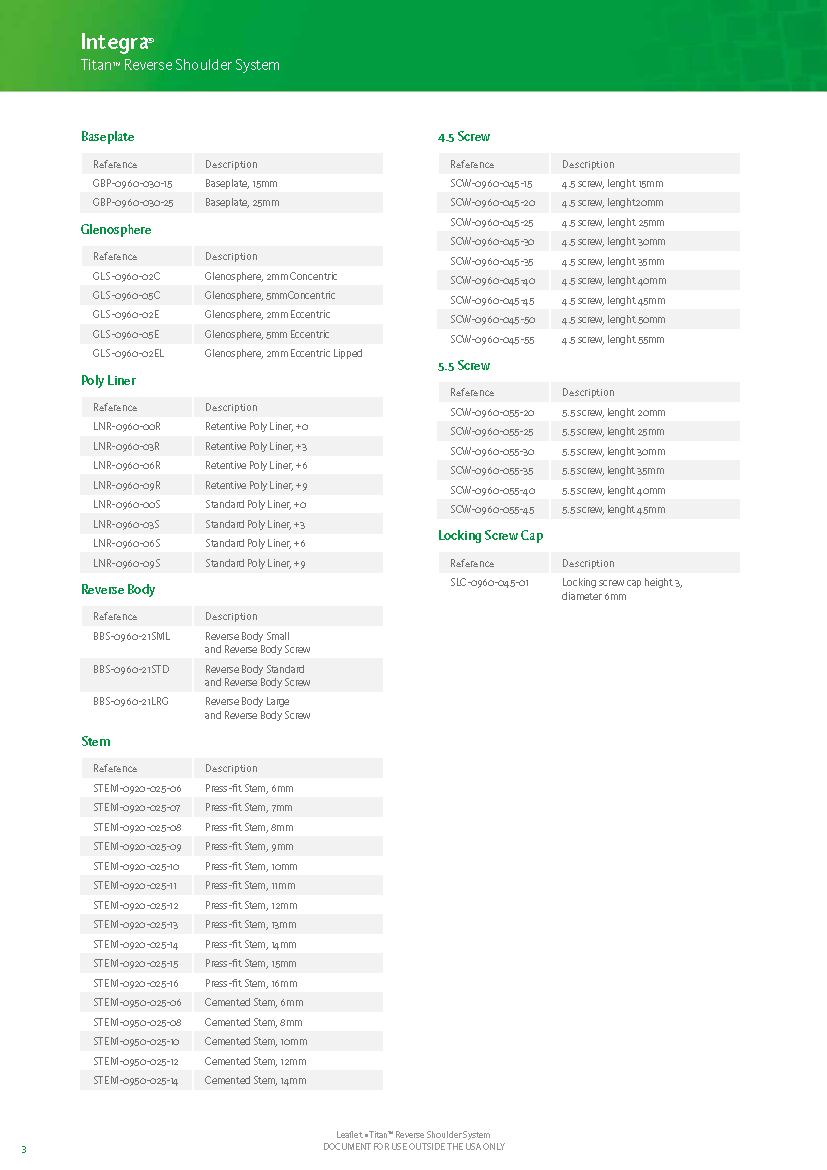Click reference GBP-0960-030-15
The height and width of the screenshot is (1170, 827).
[x=132, y=184]
